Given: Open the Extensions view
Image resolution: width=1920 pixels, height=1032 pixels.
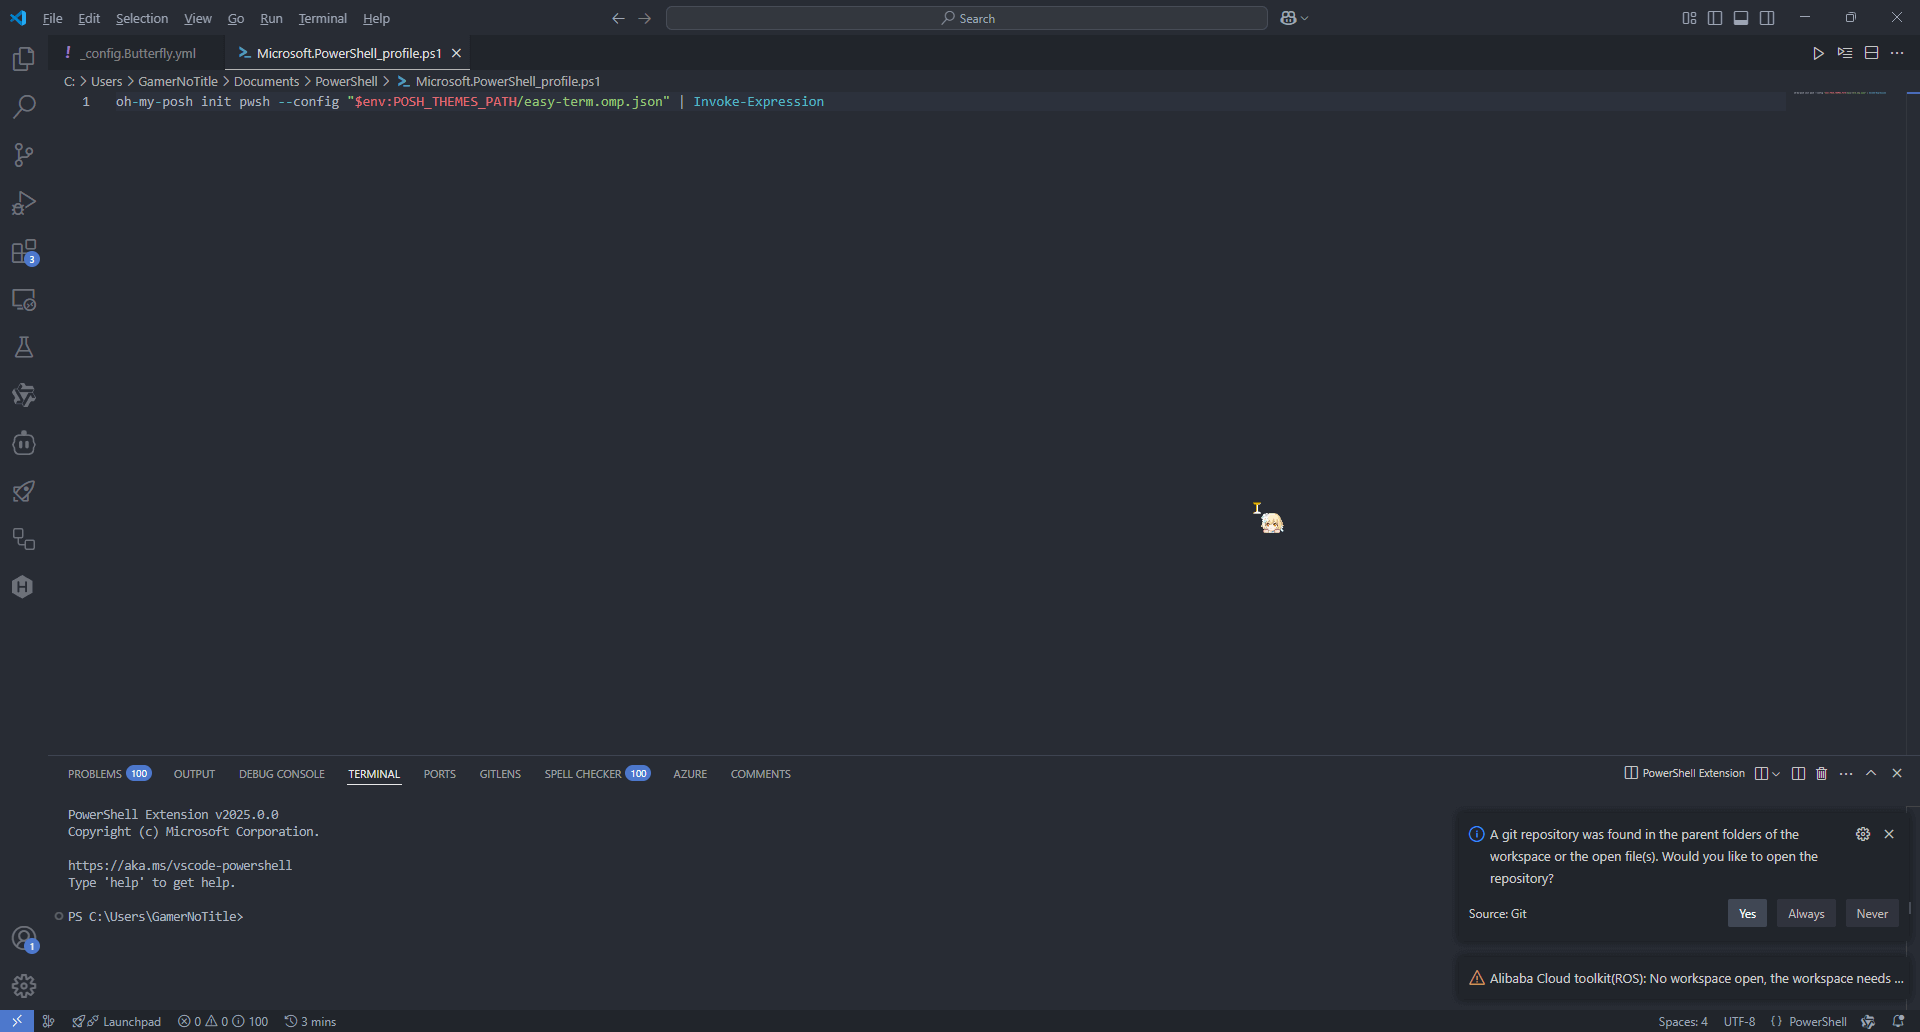Looking at the screenshot, I should [x=24, y=252].
